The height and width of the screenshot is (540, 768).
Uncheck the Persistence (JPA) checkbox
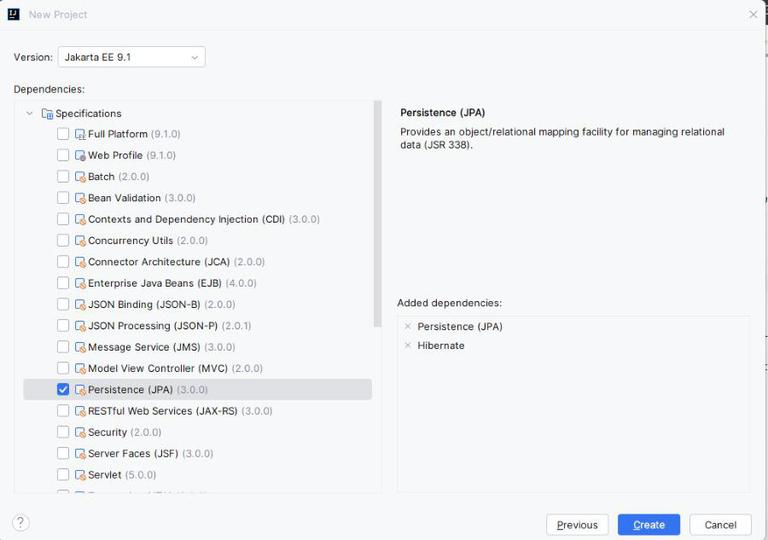(63, 390)
